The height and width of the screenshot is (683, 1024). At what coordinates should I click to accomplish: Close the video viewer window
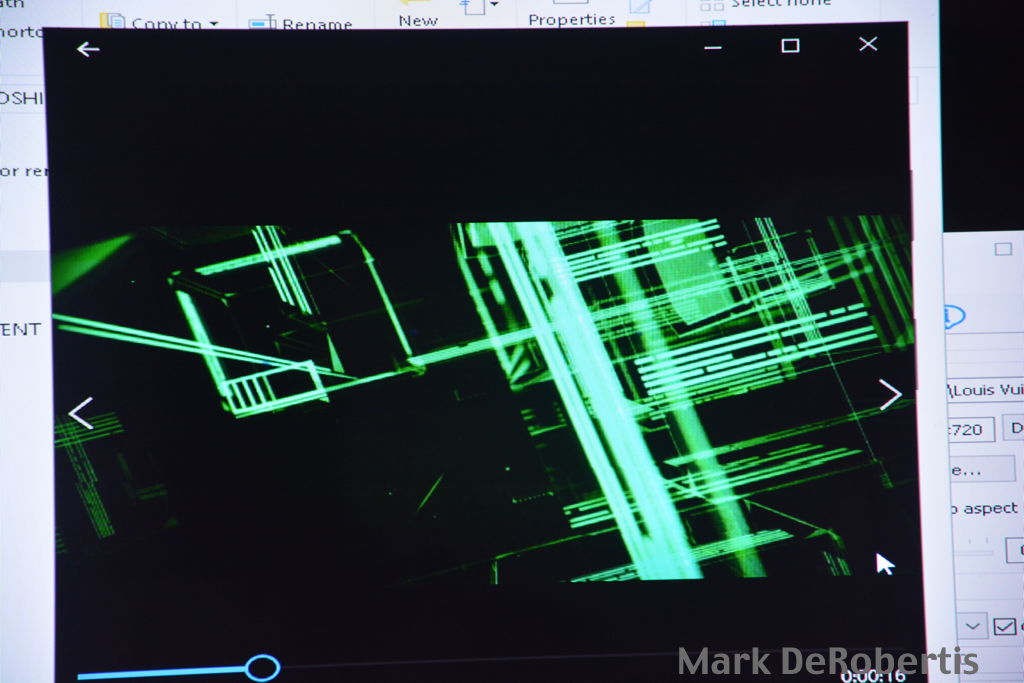click(868, 44)
